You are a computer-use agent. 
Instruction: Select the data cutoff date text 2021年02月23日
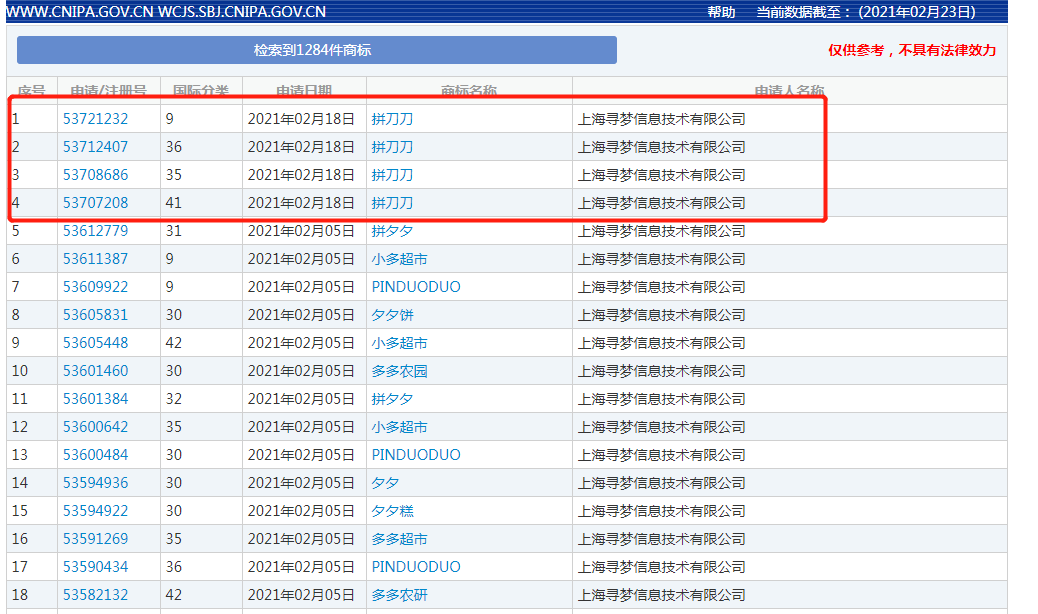(916, 12)
